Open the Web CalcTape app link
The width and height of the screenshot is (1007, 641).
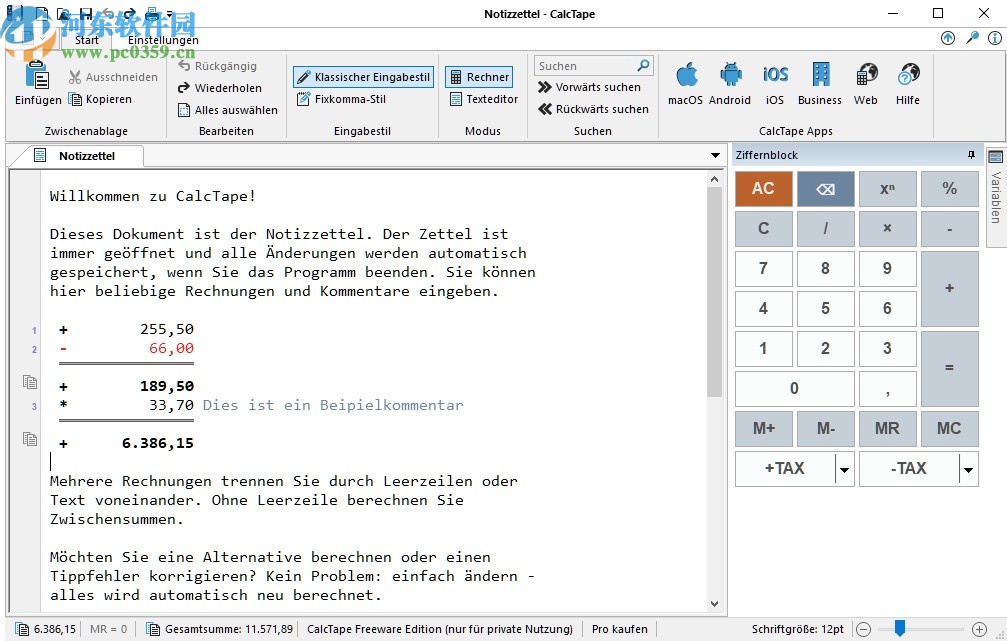coord(866,83)
